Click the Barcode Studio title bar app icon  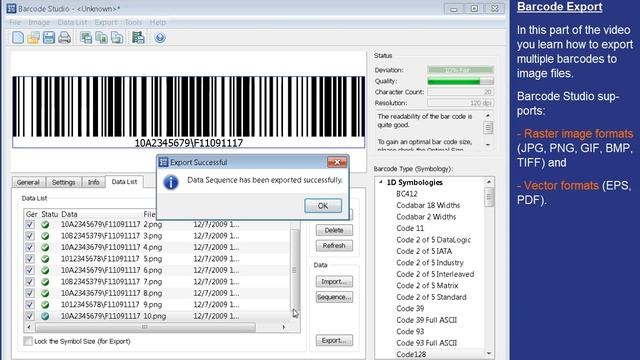click(x=11, y=8)
